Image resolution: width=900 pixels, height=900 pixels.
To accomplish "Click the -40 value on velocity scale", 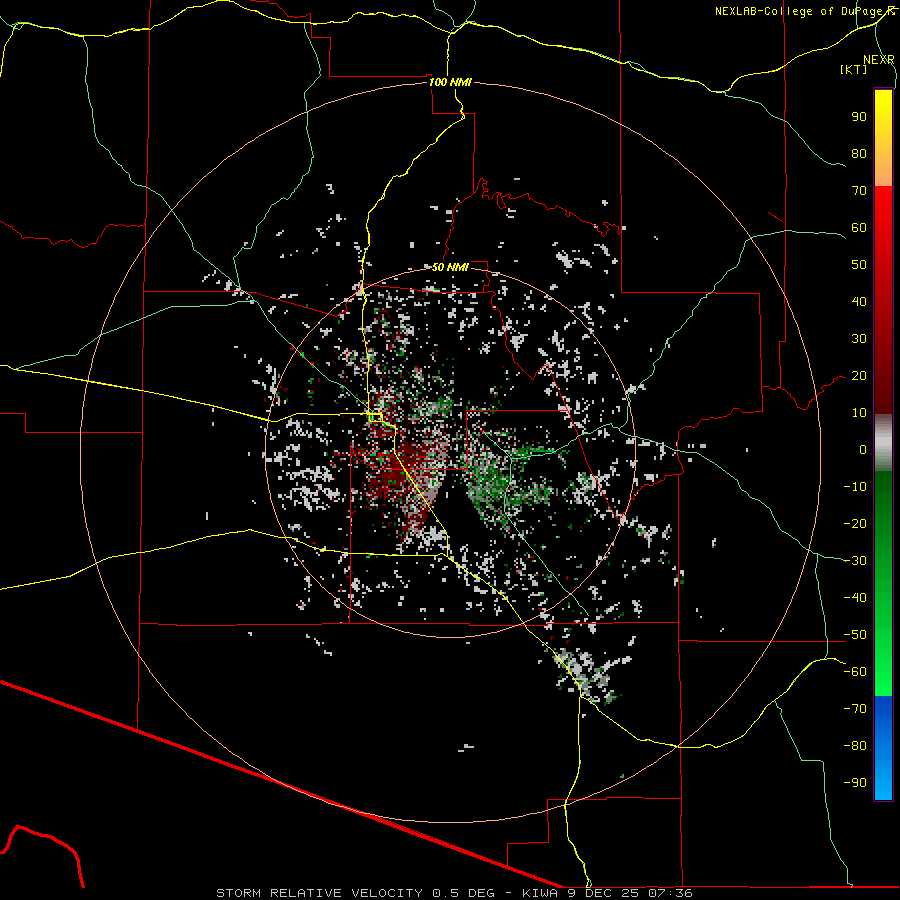I will click(x=855, y=598).
